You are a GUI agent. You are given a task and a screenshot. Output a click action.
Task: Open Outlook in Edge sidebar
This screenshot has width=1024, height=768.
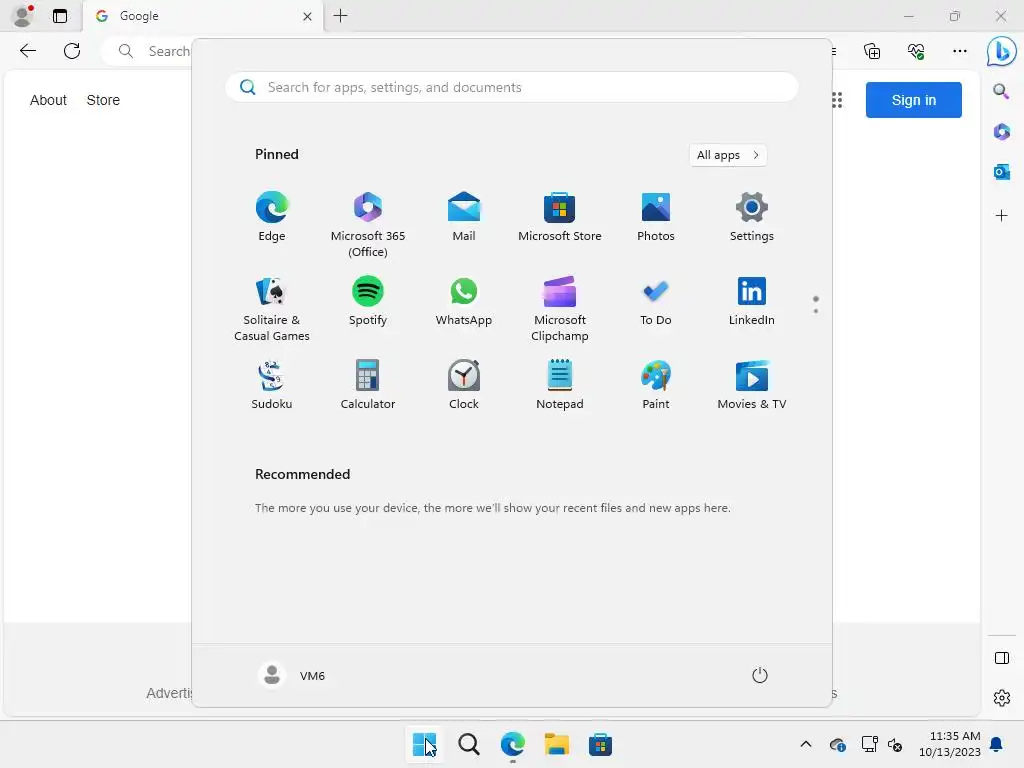[1001, 172]
